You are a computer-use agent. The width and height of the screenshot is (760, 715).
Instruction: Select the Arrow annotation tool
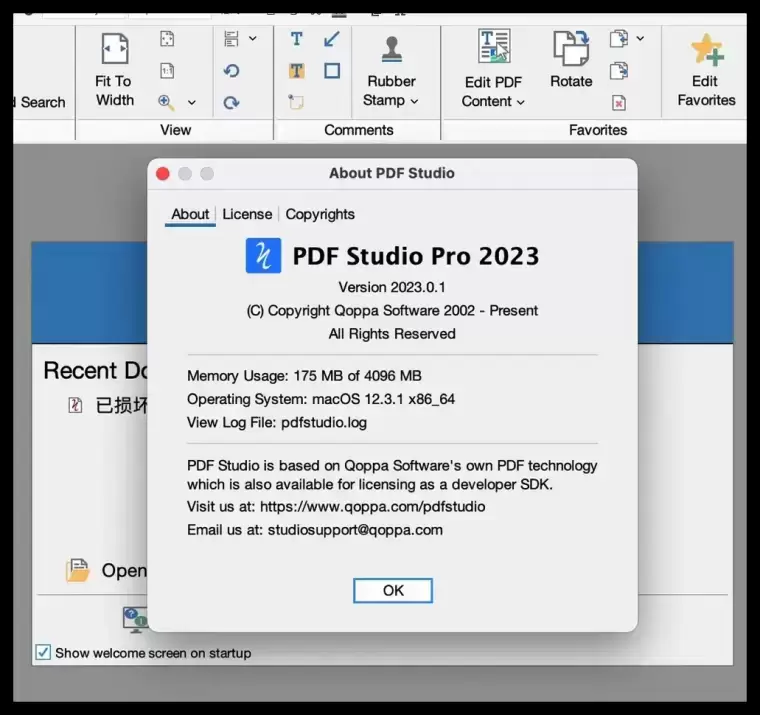click(x=332, y=39)
